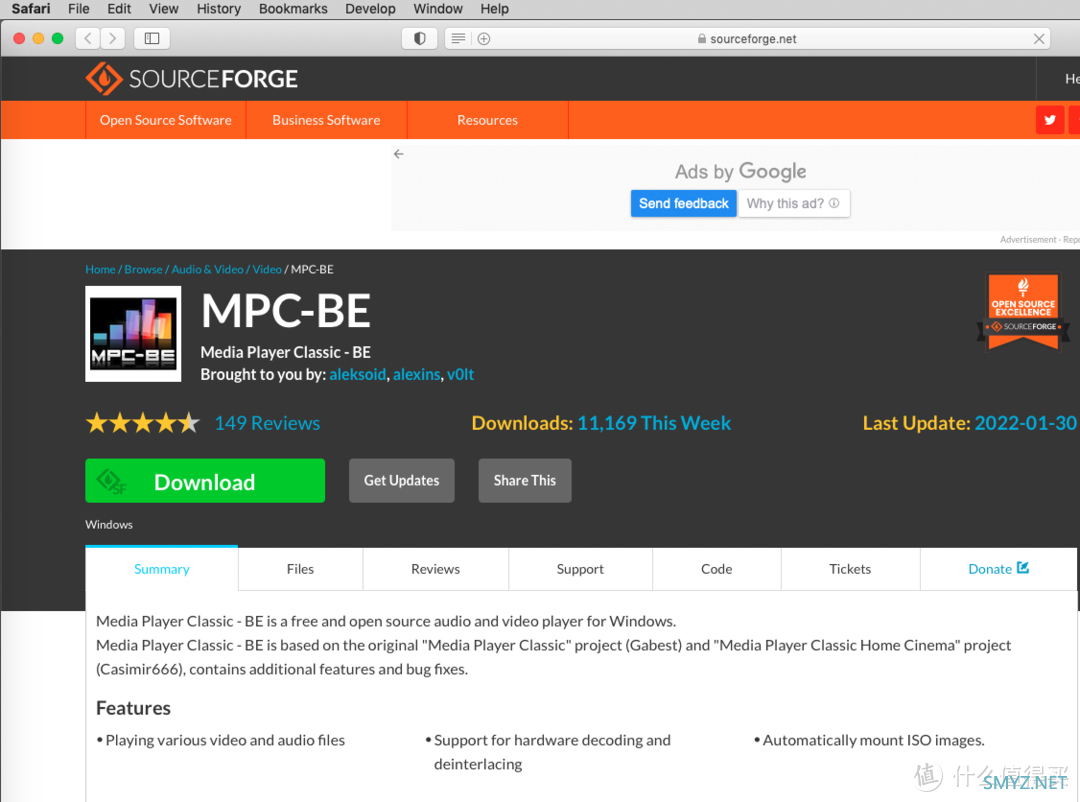Image resolution: width=1080 pixels, height=802 pixels.
Task: Open the 149 Reviews link
Action: point(267,423)
